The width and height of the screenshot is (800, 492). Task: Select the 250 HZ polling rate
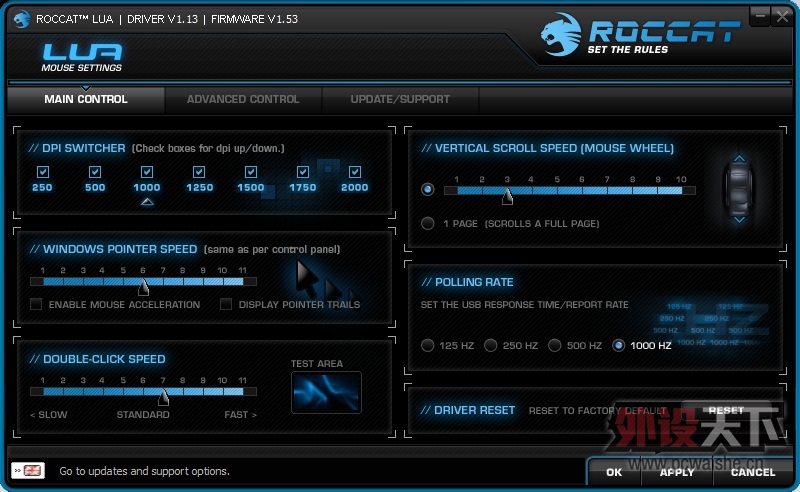point(491,346)
